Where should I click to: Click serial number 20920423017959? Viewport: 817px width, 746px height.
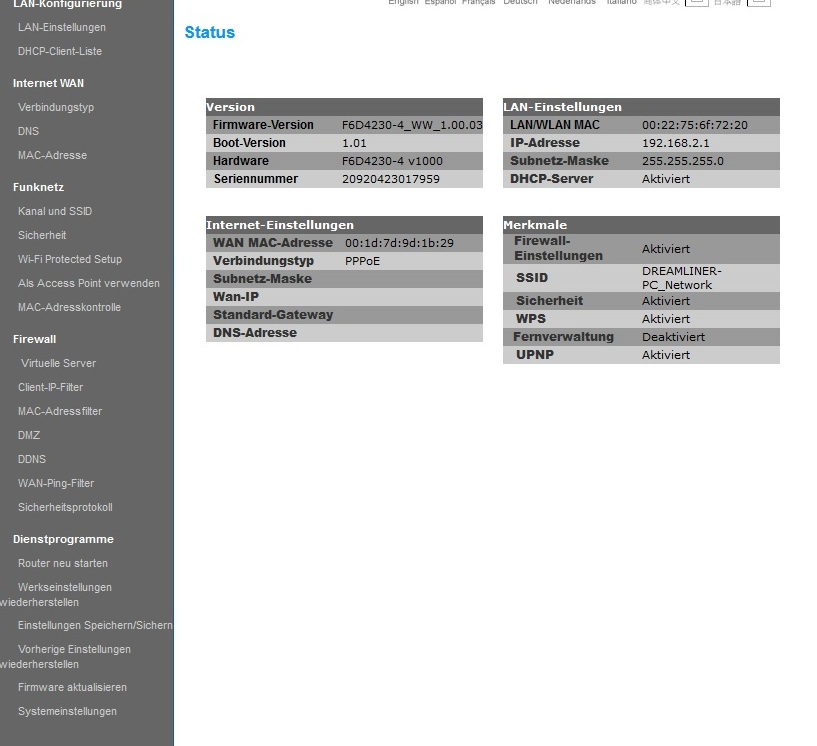(391, 179)
